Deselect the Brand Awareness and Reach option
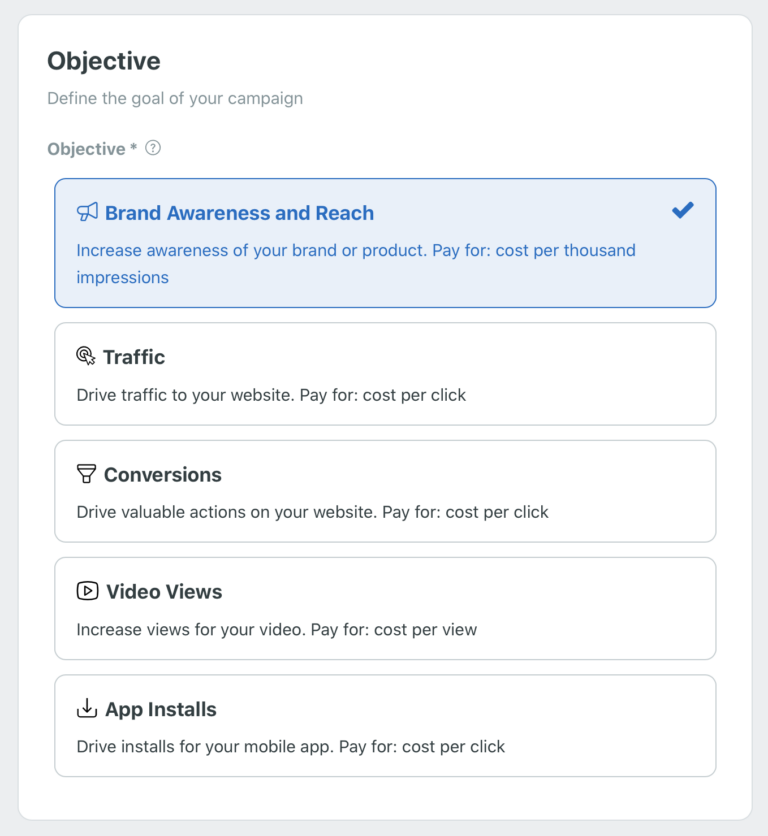 point(385,242)
